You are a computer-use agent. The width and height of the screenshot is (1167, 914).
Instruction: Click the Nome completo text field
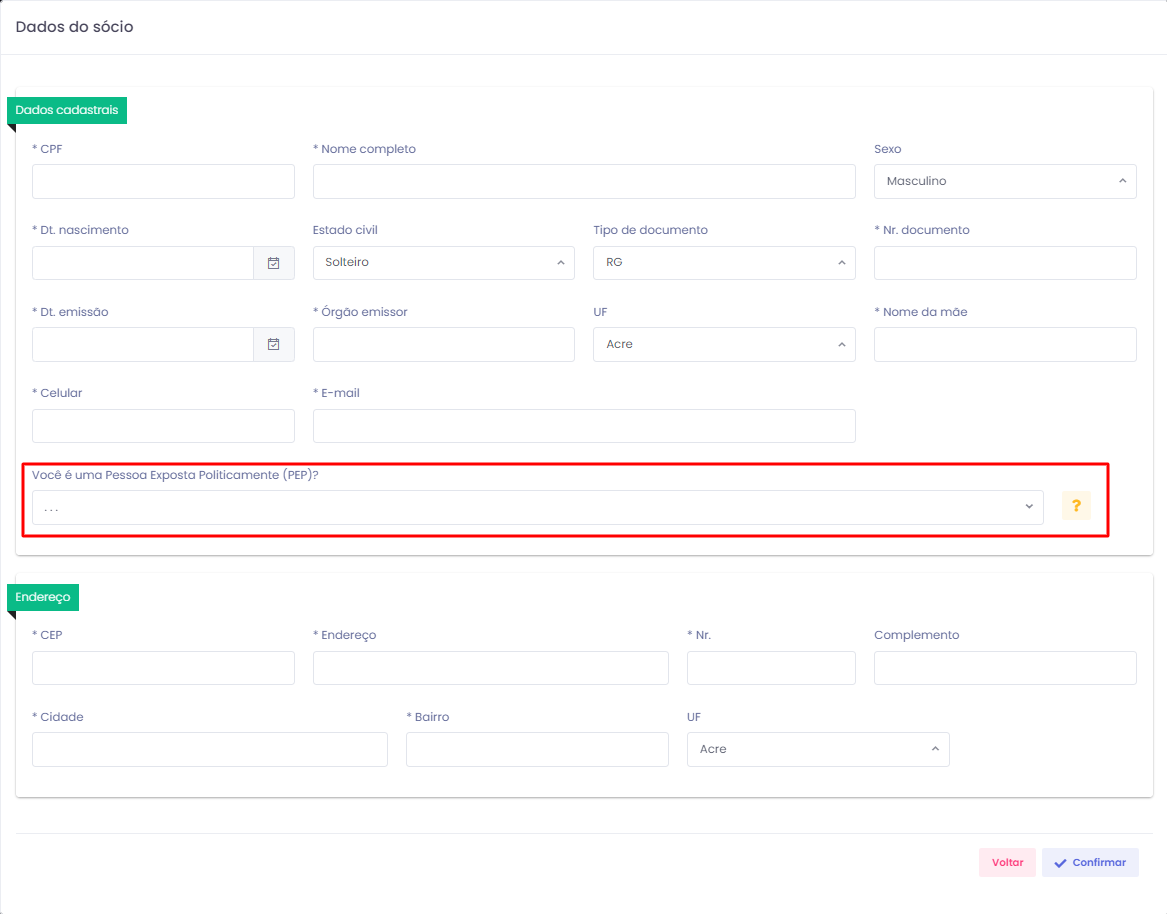[x=584, y=182]
